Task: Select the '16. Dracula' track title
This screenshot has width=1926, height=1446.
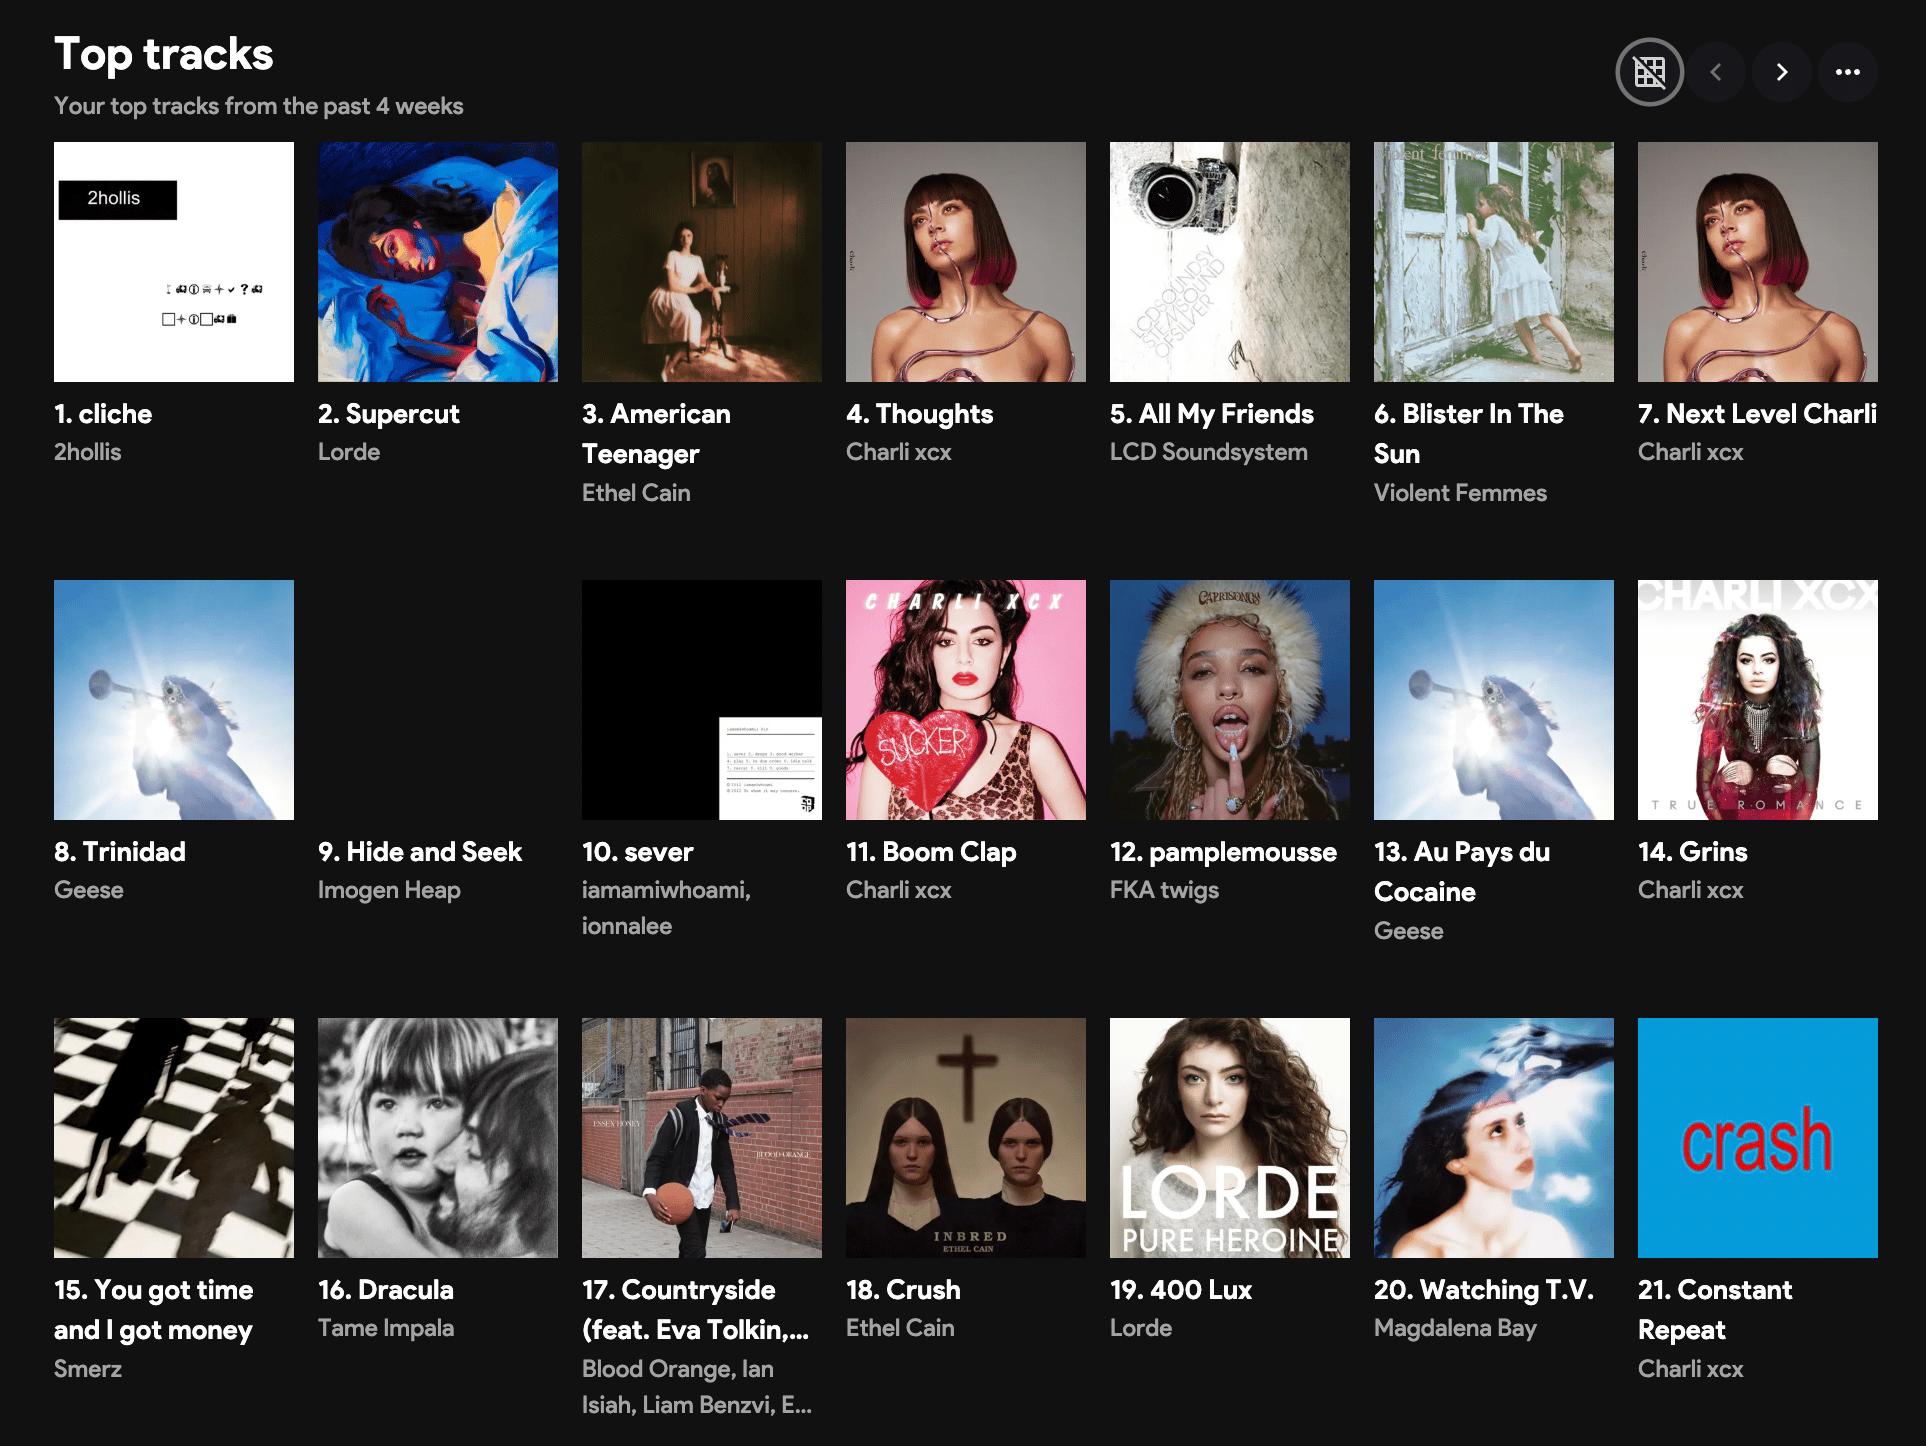Action: point(386,1290)
